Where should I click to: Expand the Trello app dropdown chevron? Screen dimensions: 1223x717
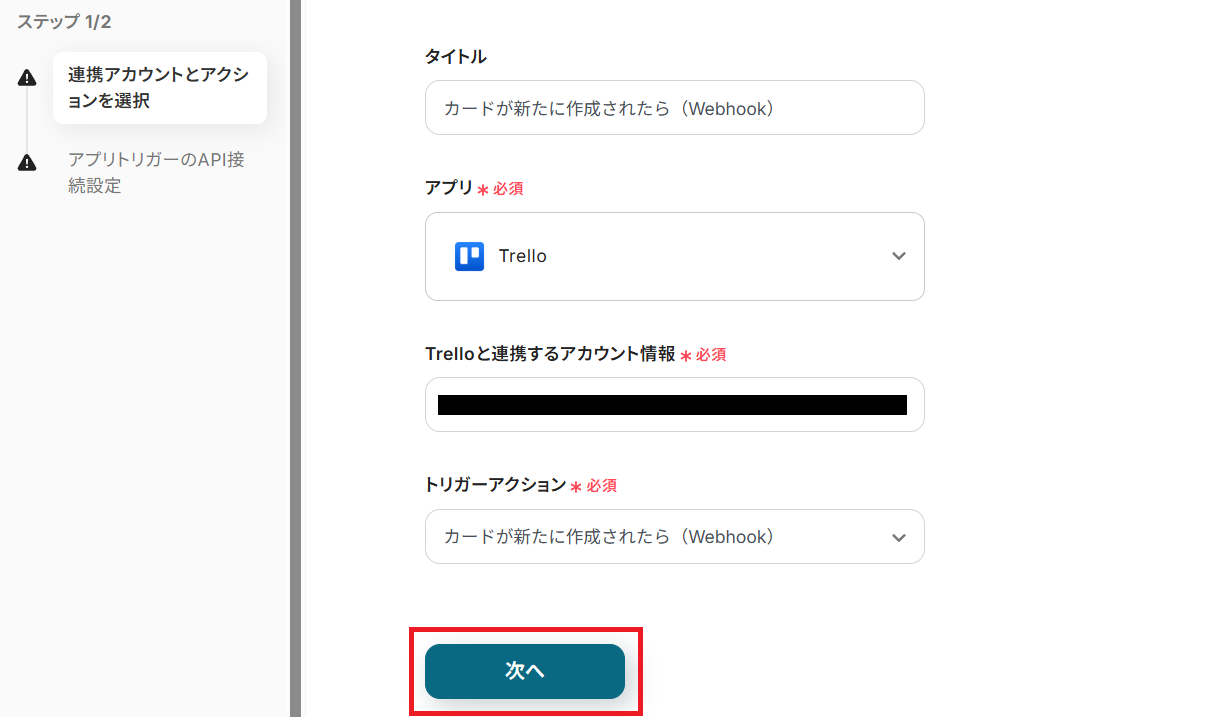898,256
